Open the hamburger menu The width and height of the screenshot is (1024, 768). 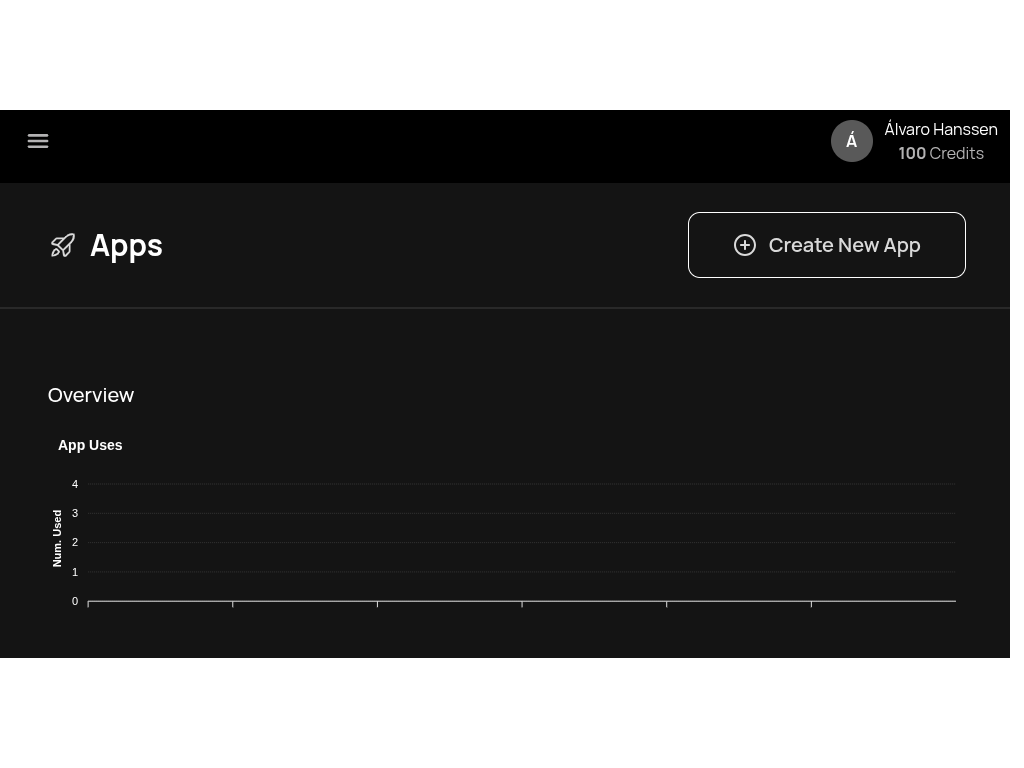(38, 141)
